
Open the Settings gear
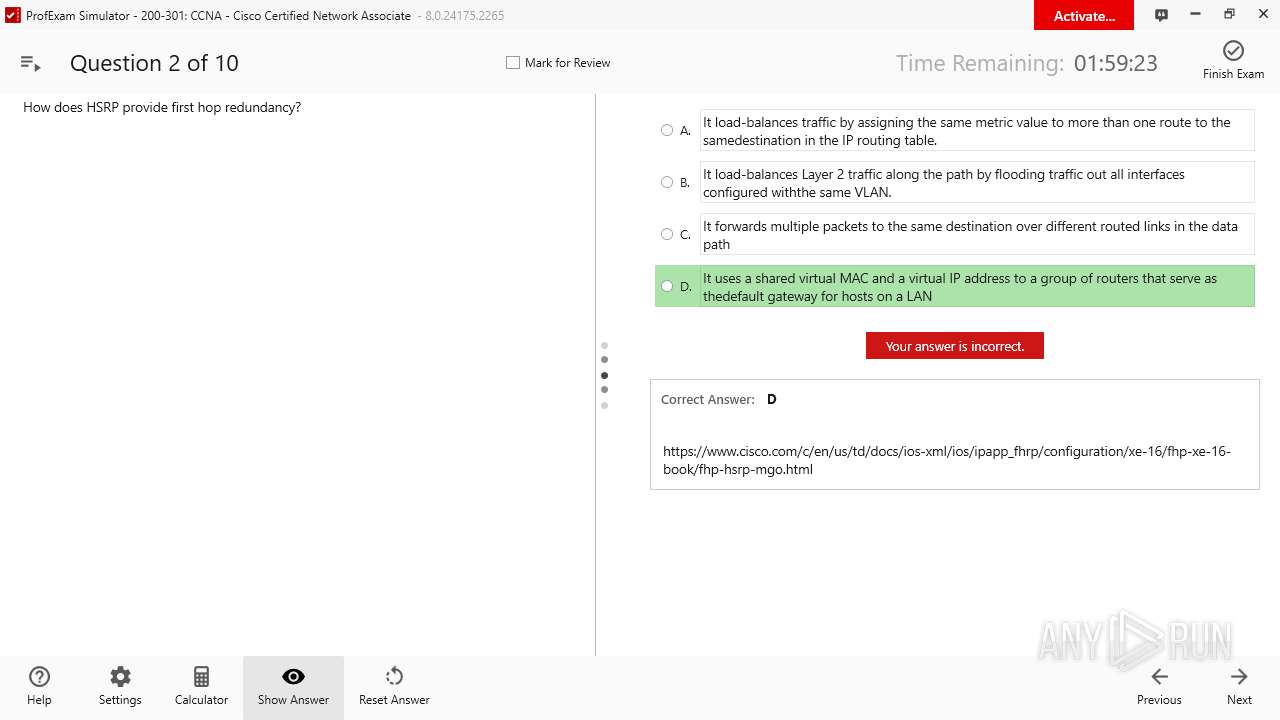pyautogui.click(x=120, y=686)
